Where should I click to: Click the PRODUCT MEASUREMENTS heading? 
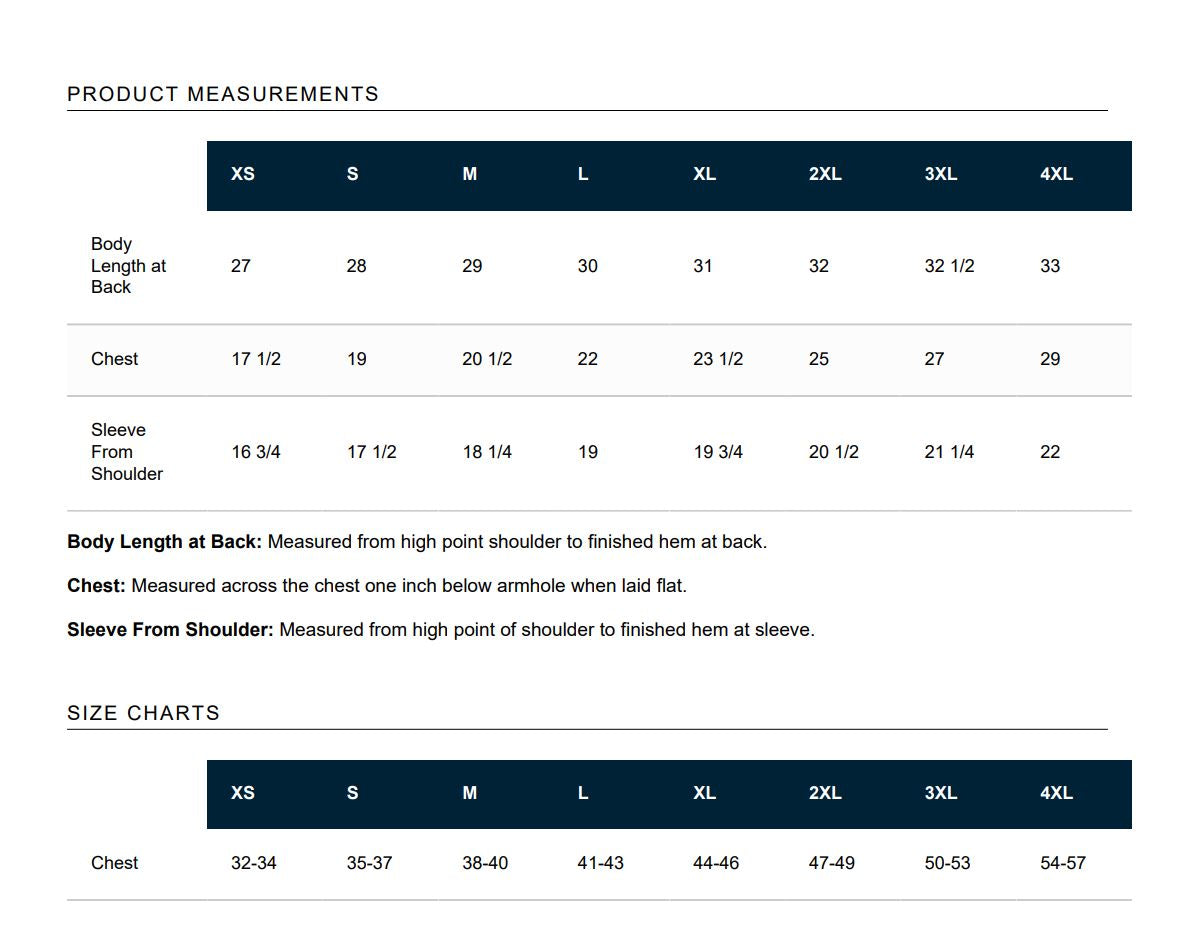[223, 94]
